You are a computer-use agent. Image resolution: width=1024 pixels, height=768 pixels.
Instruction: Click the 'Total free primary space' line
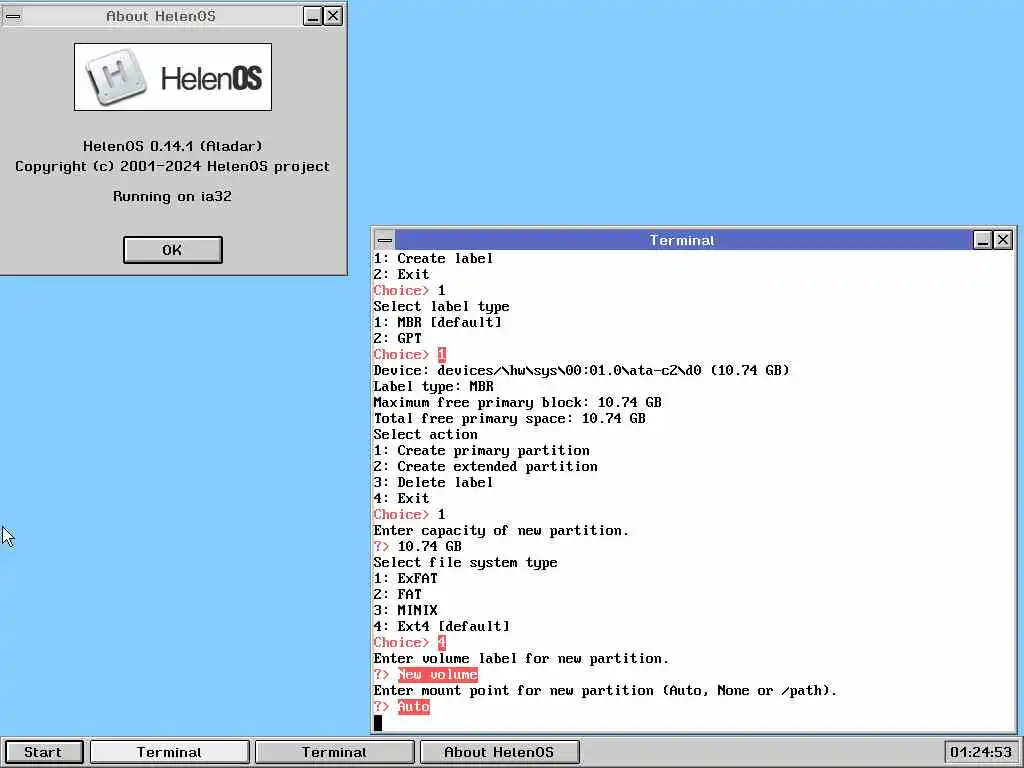(509, 419)
